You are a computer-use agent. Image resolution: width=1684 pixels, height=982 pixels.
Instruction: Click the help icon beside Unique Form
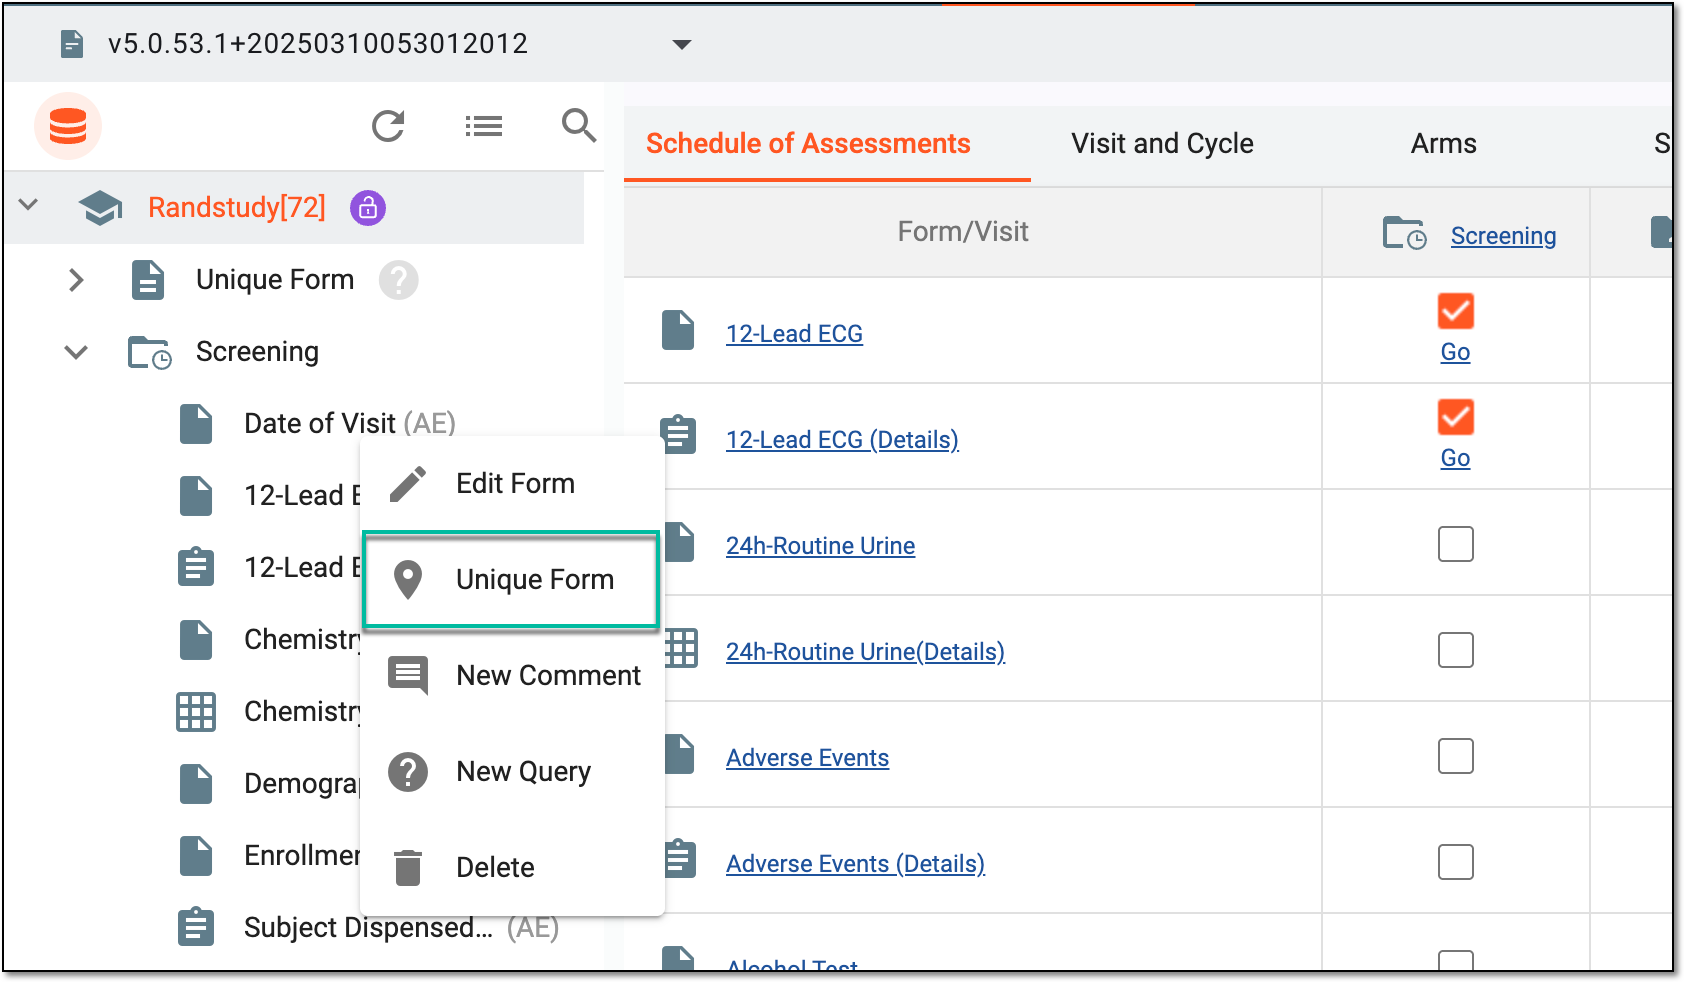click(398, 280)
